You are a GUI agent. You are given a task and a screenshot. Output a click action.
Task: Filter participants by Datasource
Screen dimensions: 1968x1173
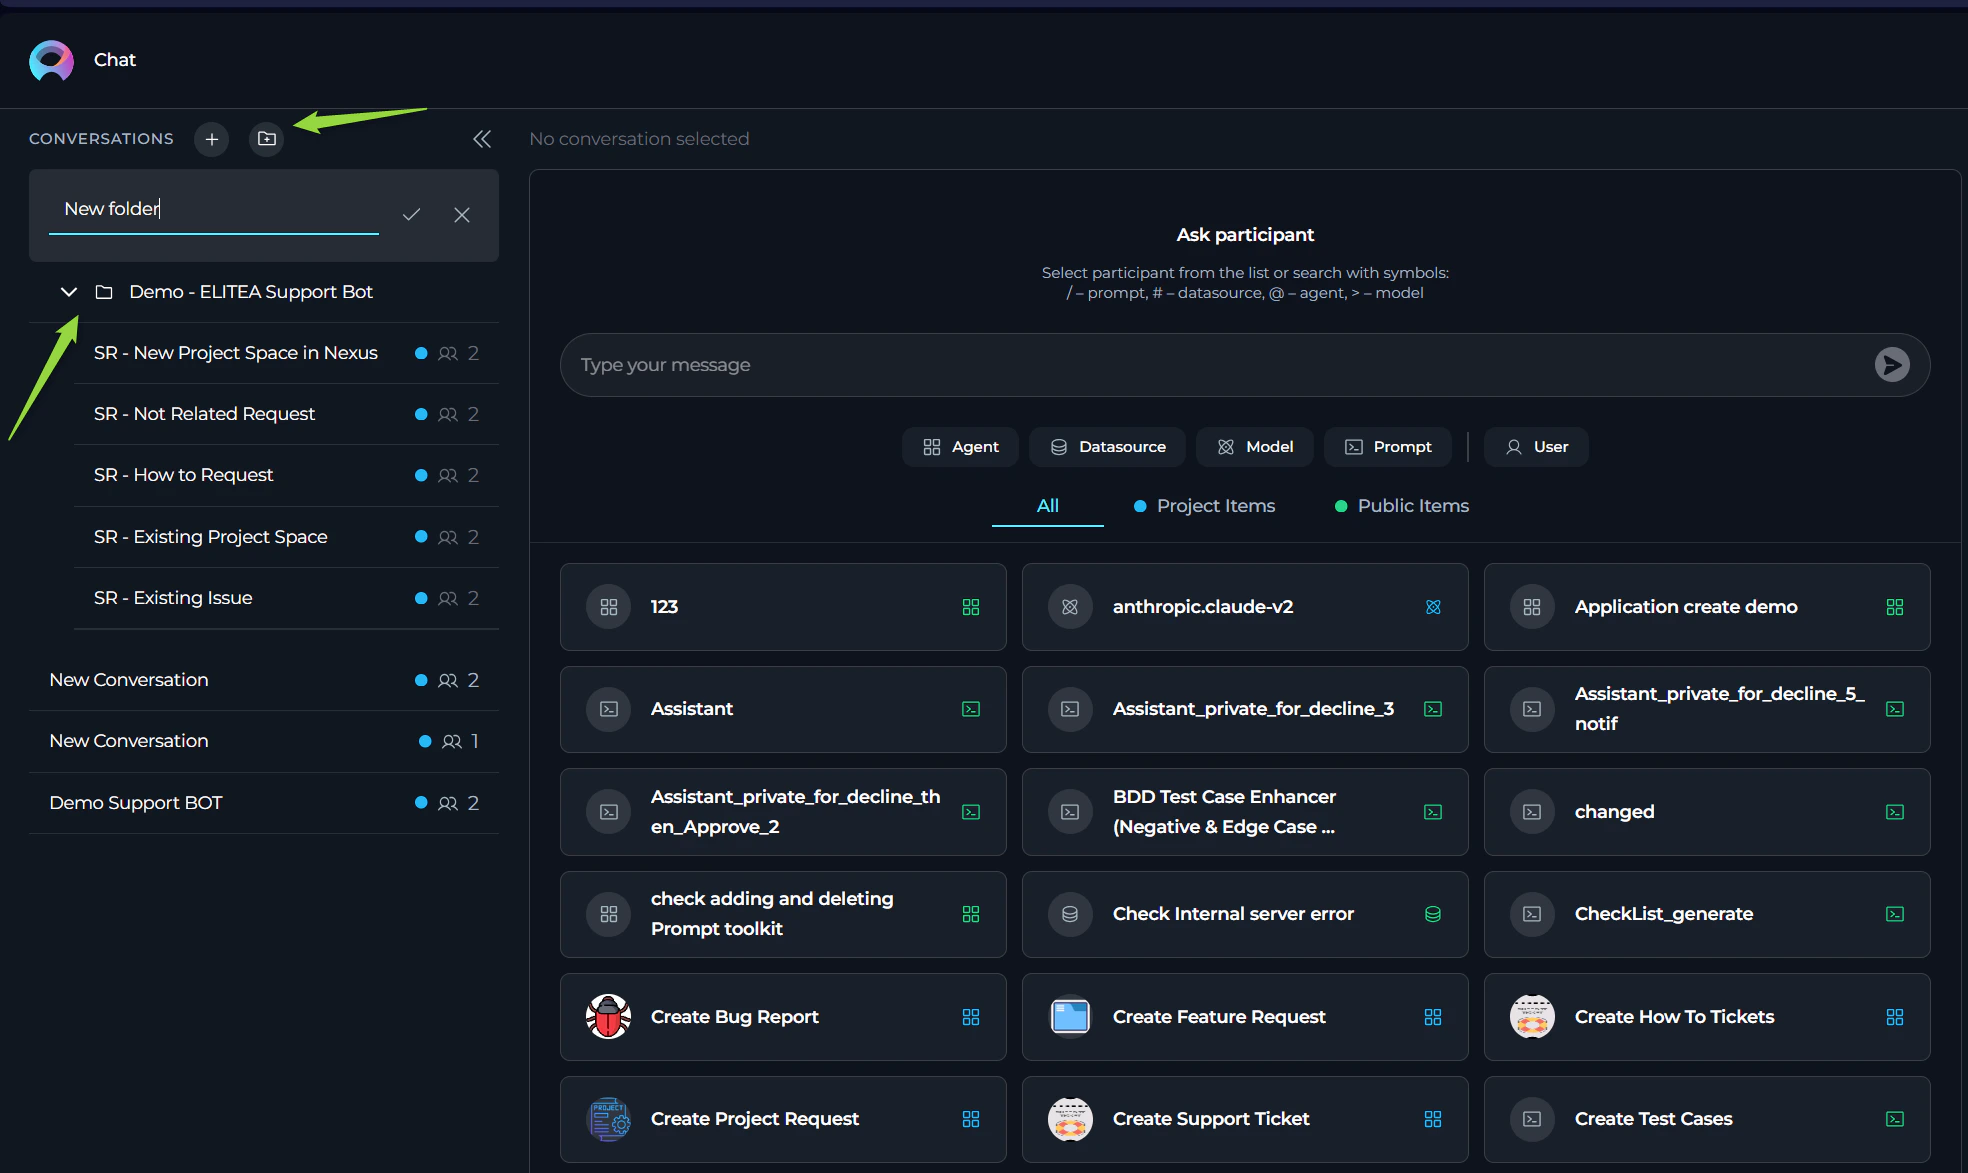click(1107, 447)
